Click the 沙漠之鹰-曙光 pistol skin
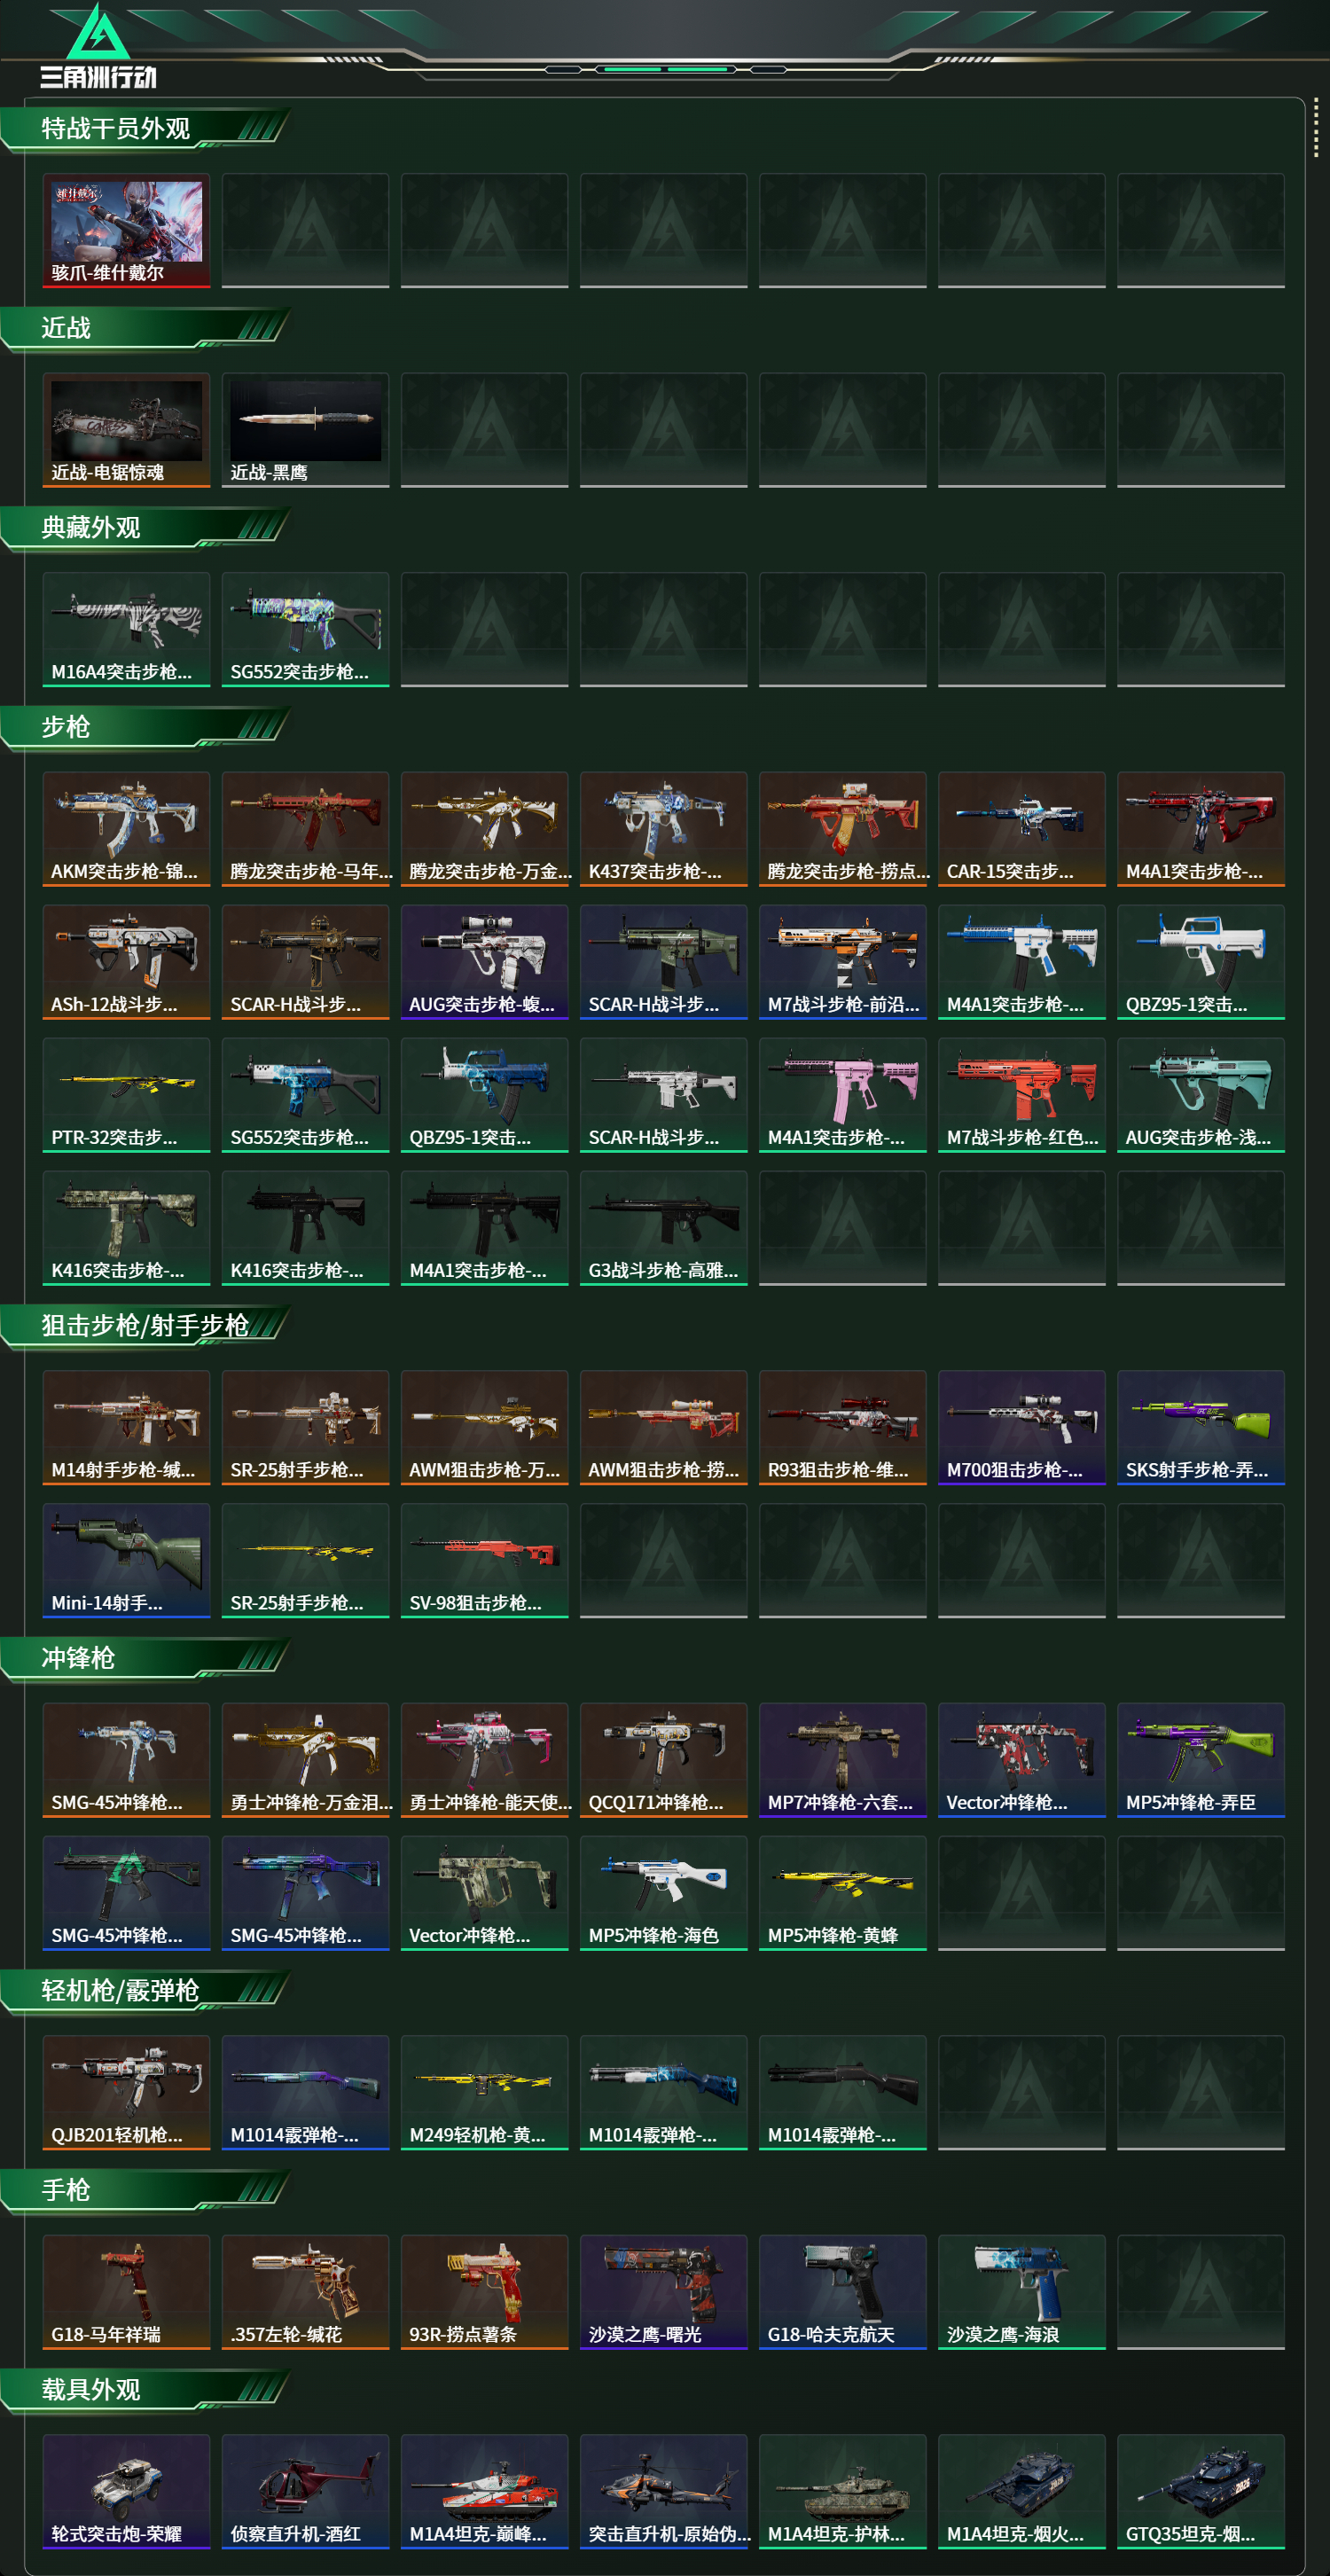This screenshot has width=1330, height=2576. (x=663, y=2292)
